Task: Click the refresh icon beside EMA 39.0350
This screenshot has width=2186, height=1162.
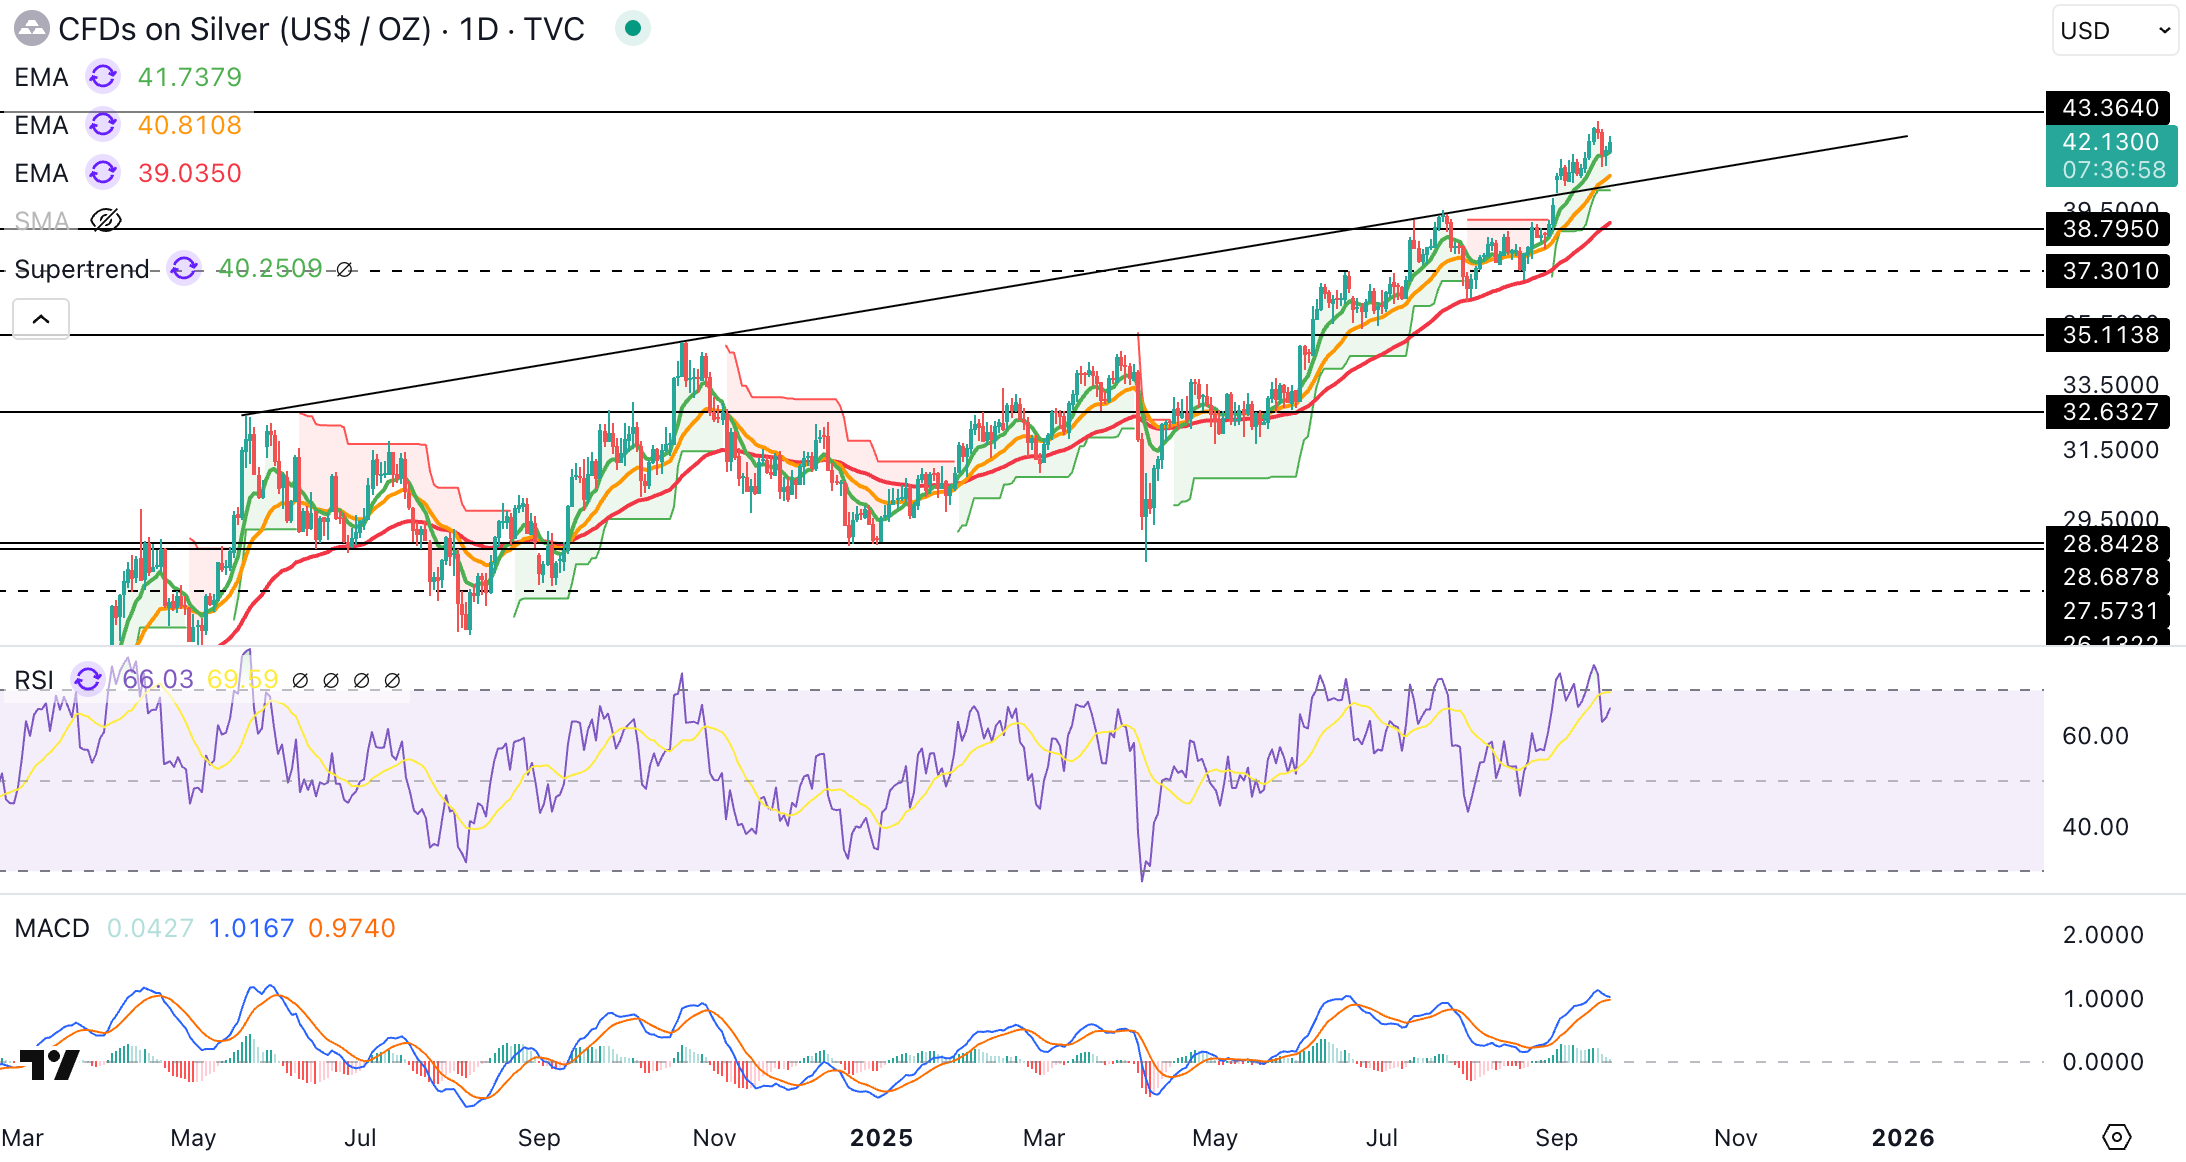Action: tap(103, 173)
